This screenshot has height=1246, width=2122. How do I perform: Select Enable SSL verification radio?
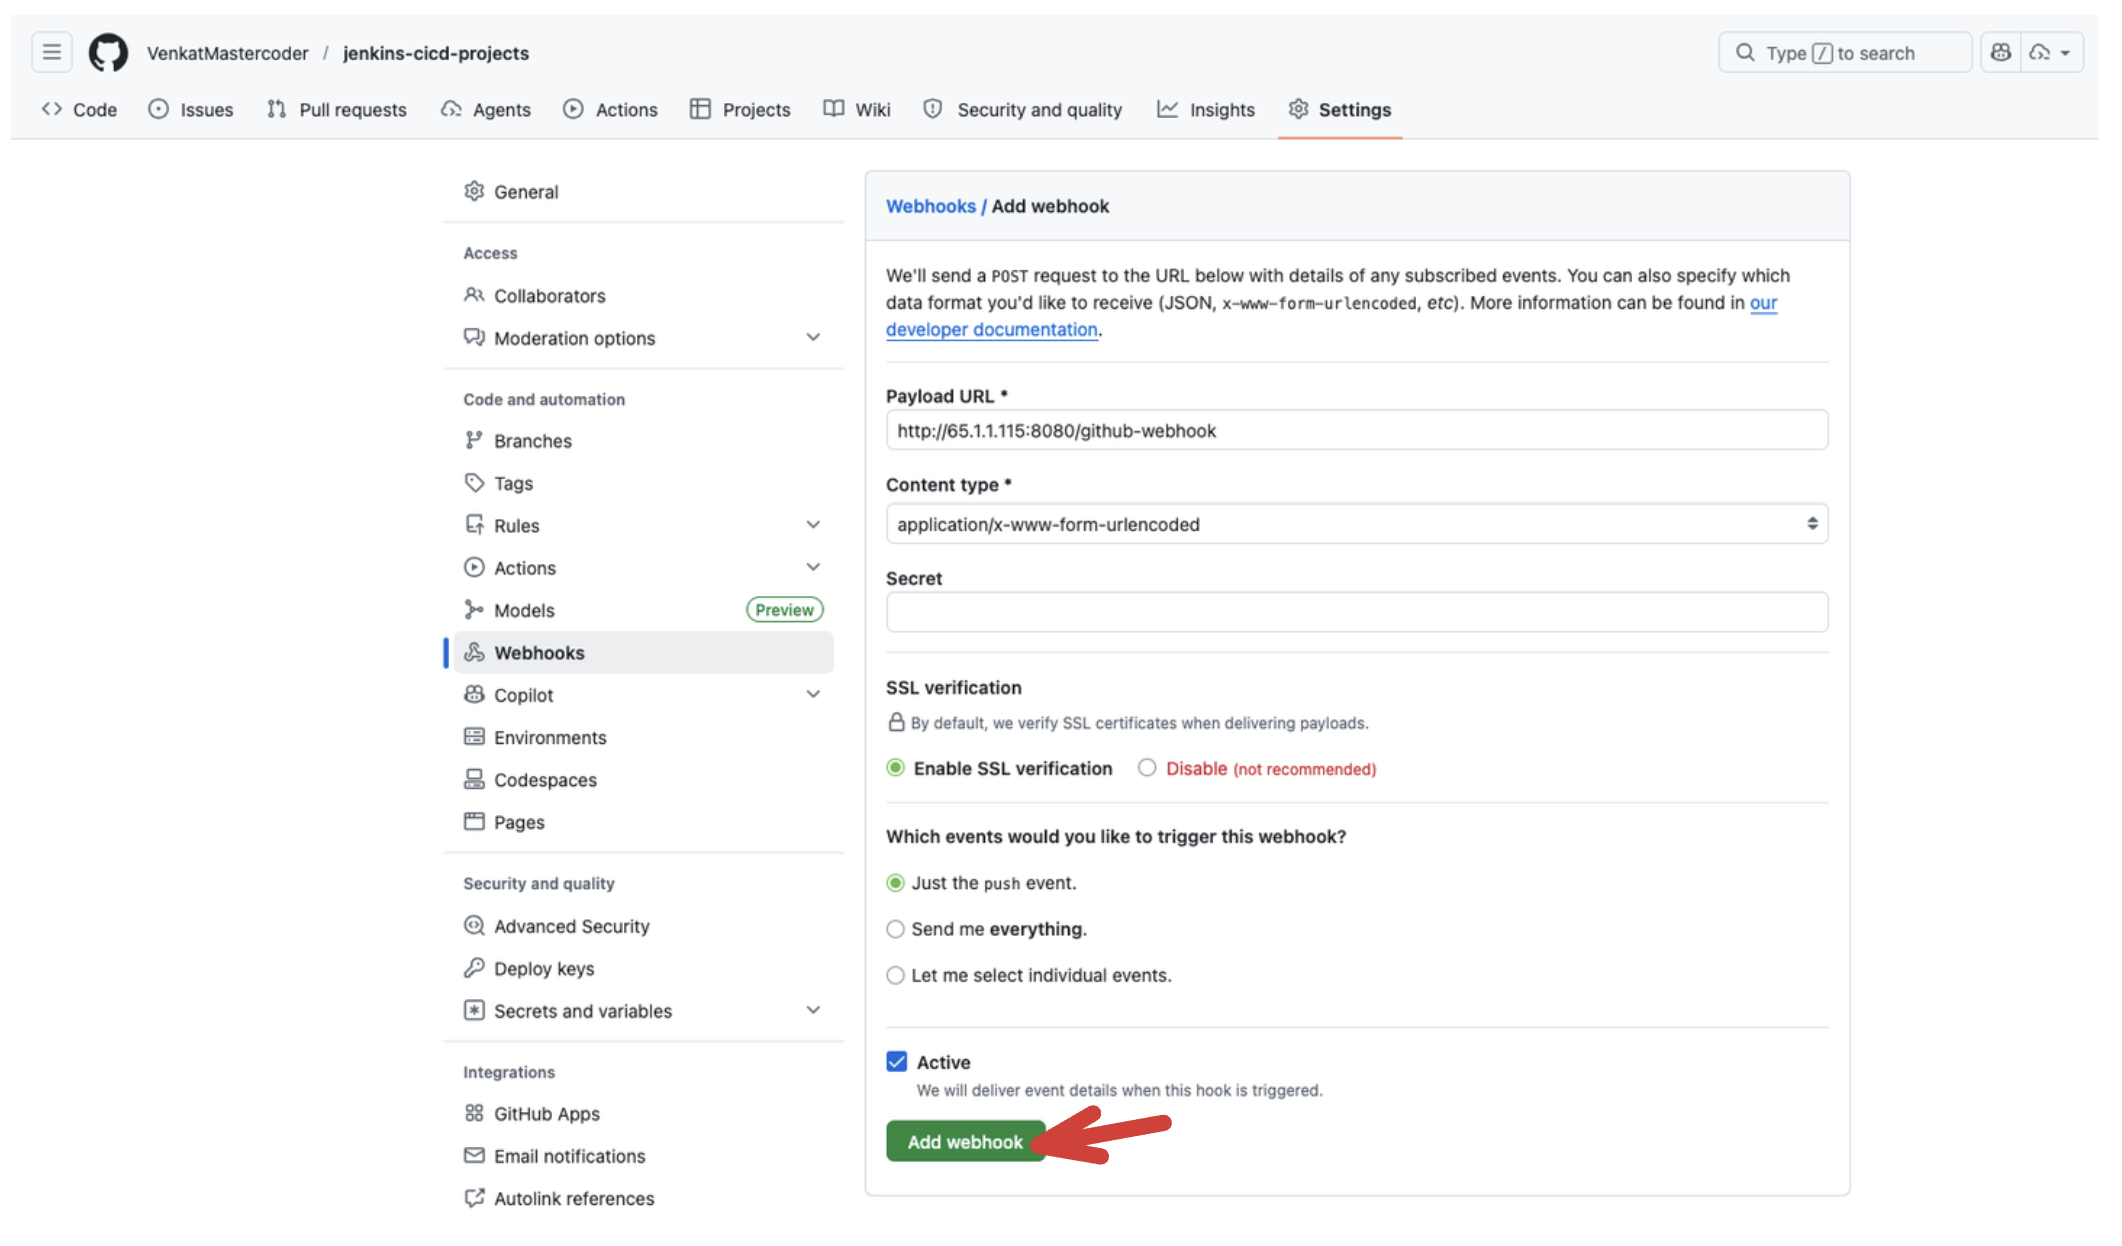(895, 768)
